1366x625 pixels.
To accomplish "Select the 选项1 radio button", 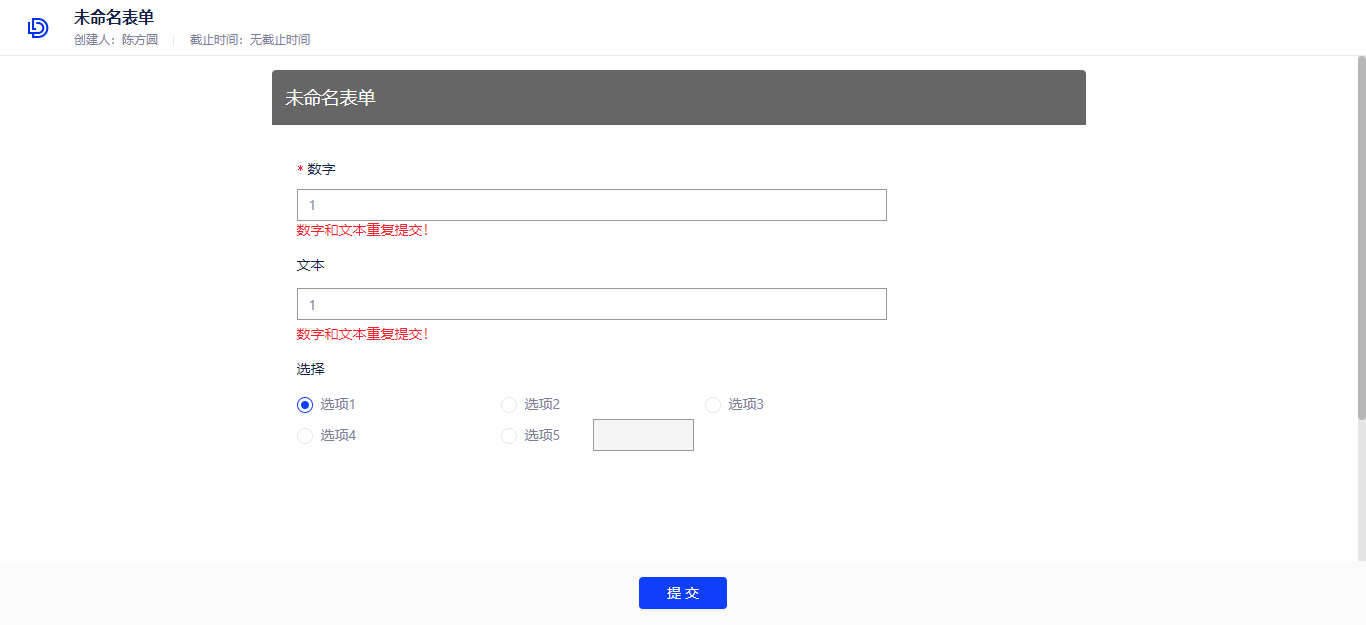I will coord(305,404).
